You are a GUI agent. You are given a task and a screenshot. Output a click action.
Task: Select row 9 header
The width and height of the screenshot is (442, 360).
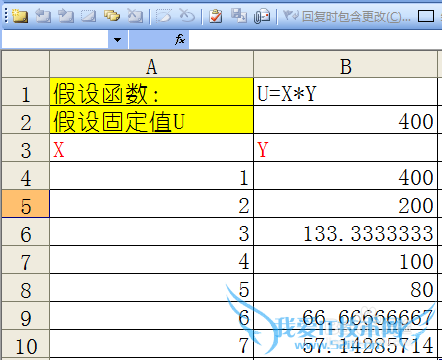click(26, 316)
